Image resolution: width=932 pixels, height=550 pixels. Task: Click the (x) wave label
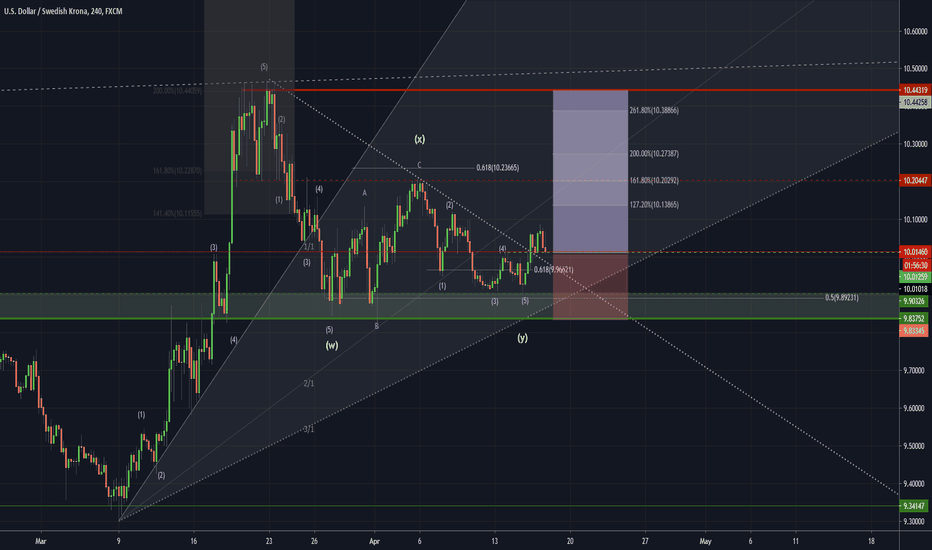tap(420, 140)
